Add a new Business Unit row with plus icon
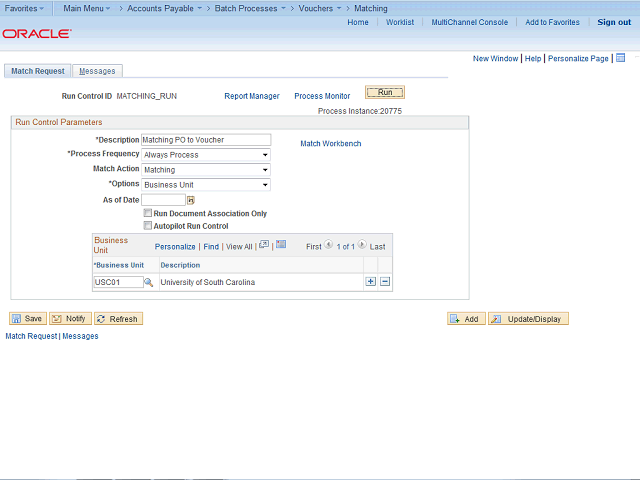Screen dimensions: 640x480 [371, 282]
